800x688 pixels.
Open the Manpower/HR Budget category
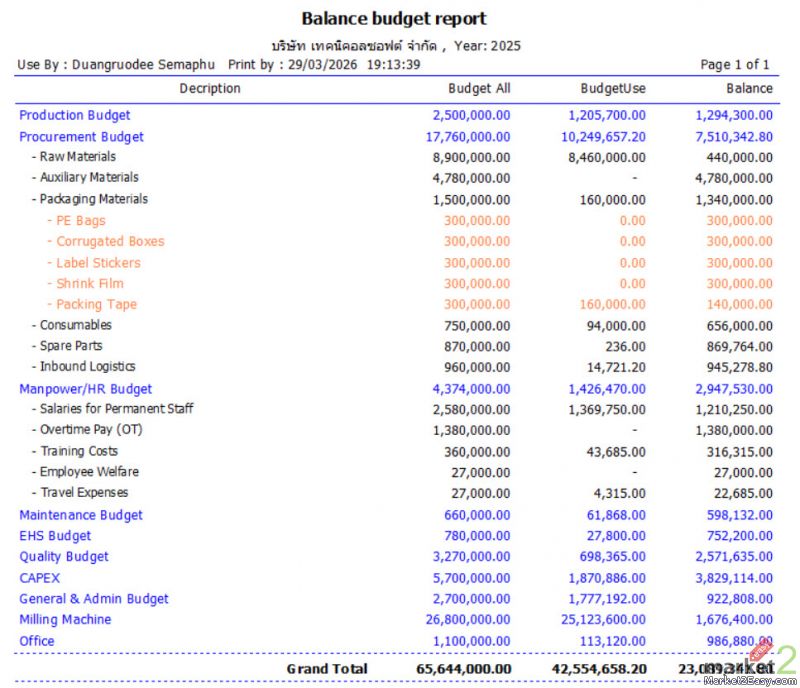click(x=86, y=389)
